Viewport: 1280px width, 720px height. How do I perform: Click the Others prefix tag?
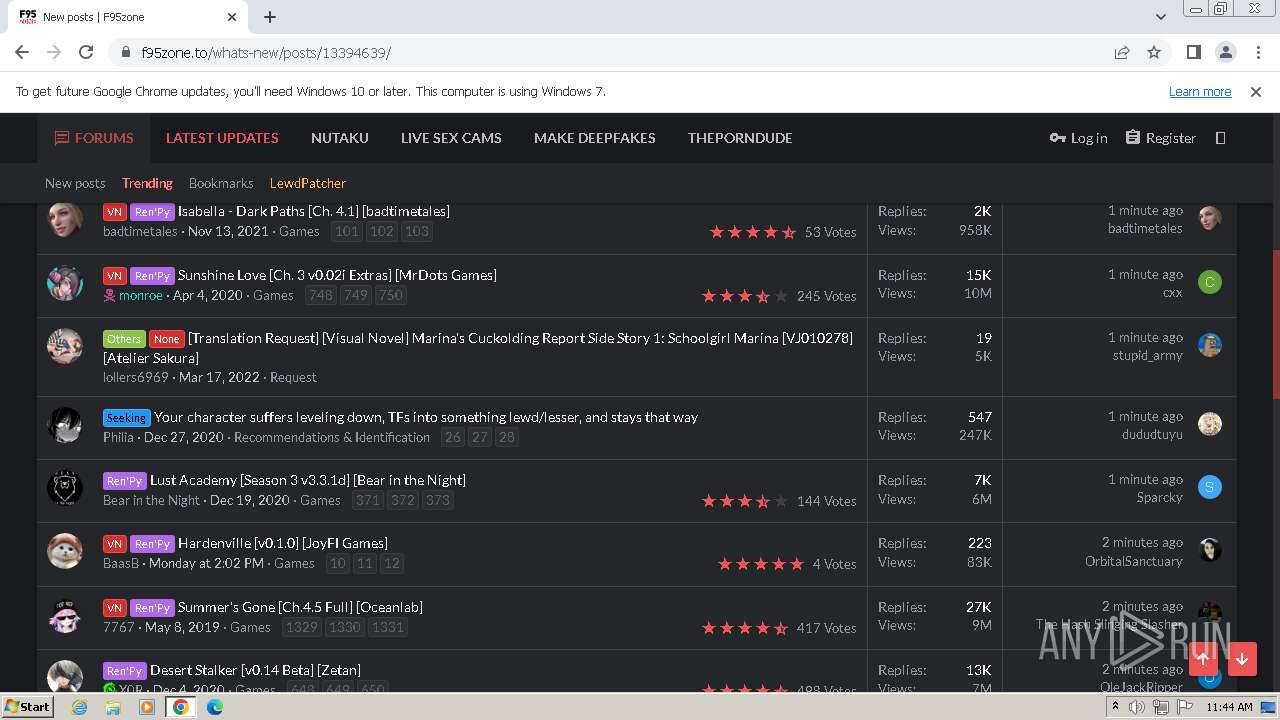pyautogui.click(x=124, y=338)
